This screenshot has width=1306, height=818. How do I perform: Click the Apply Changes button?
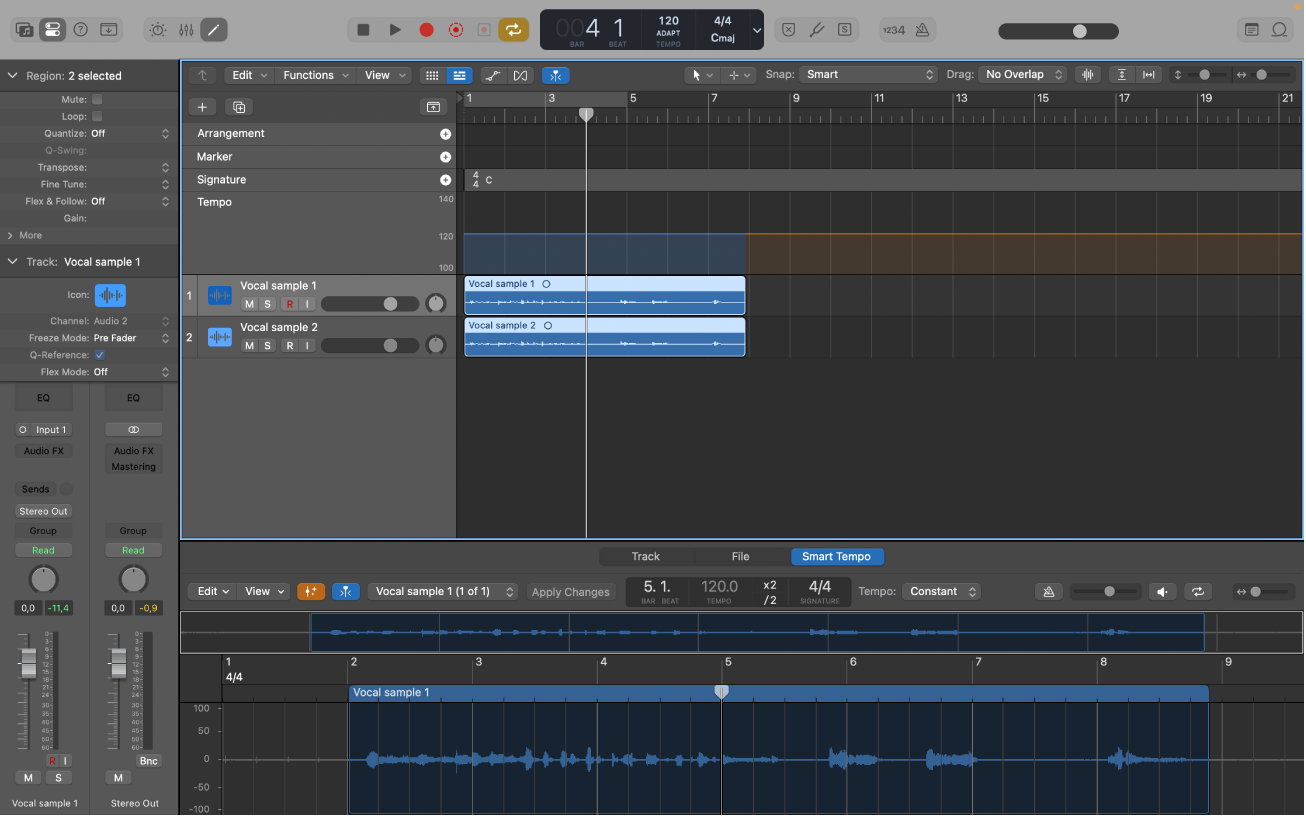[571, 591]
